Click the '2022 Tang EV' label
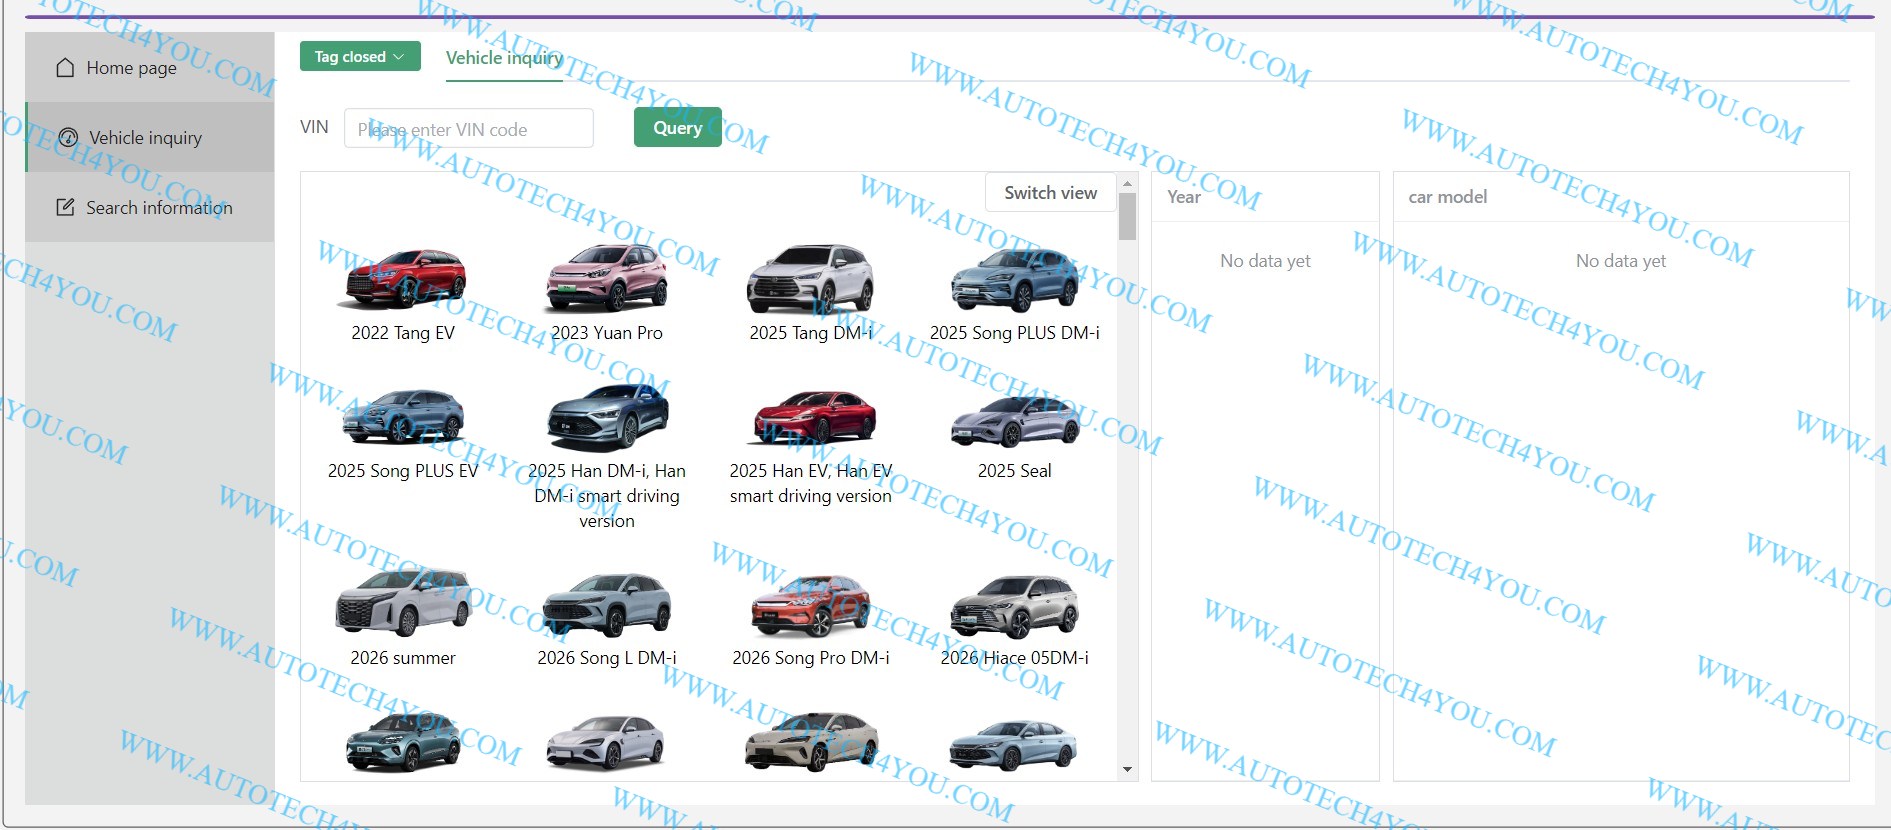 pos(403,333)
